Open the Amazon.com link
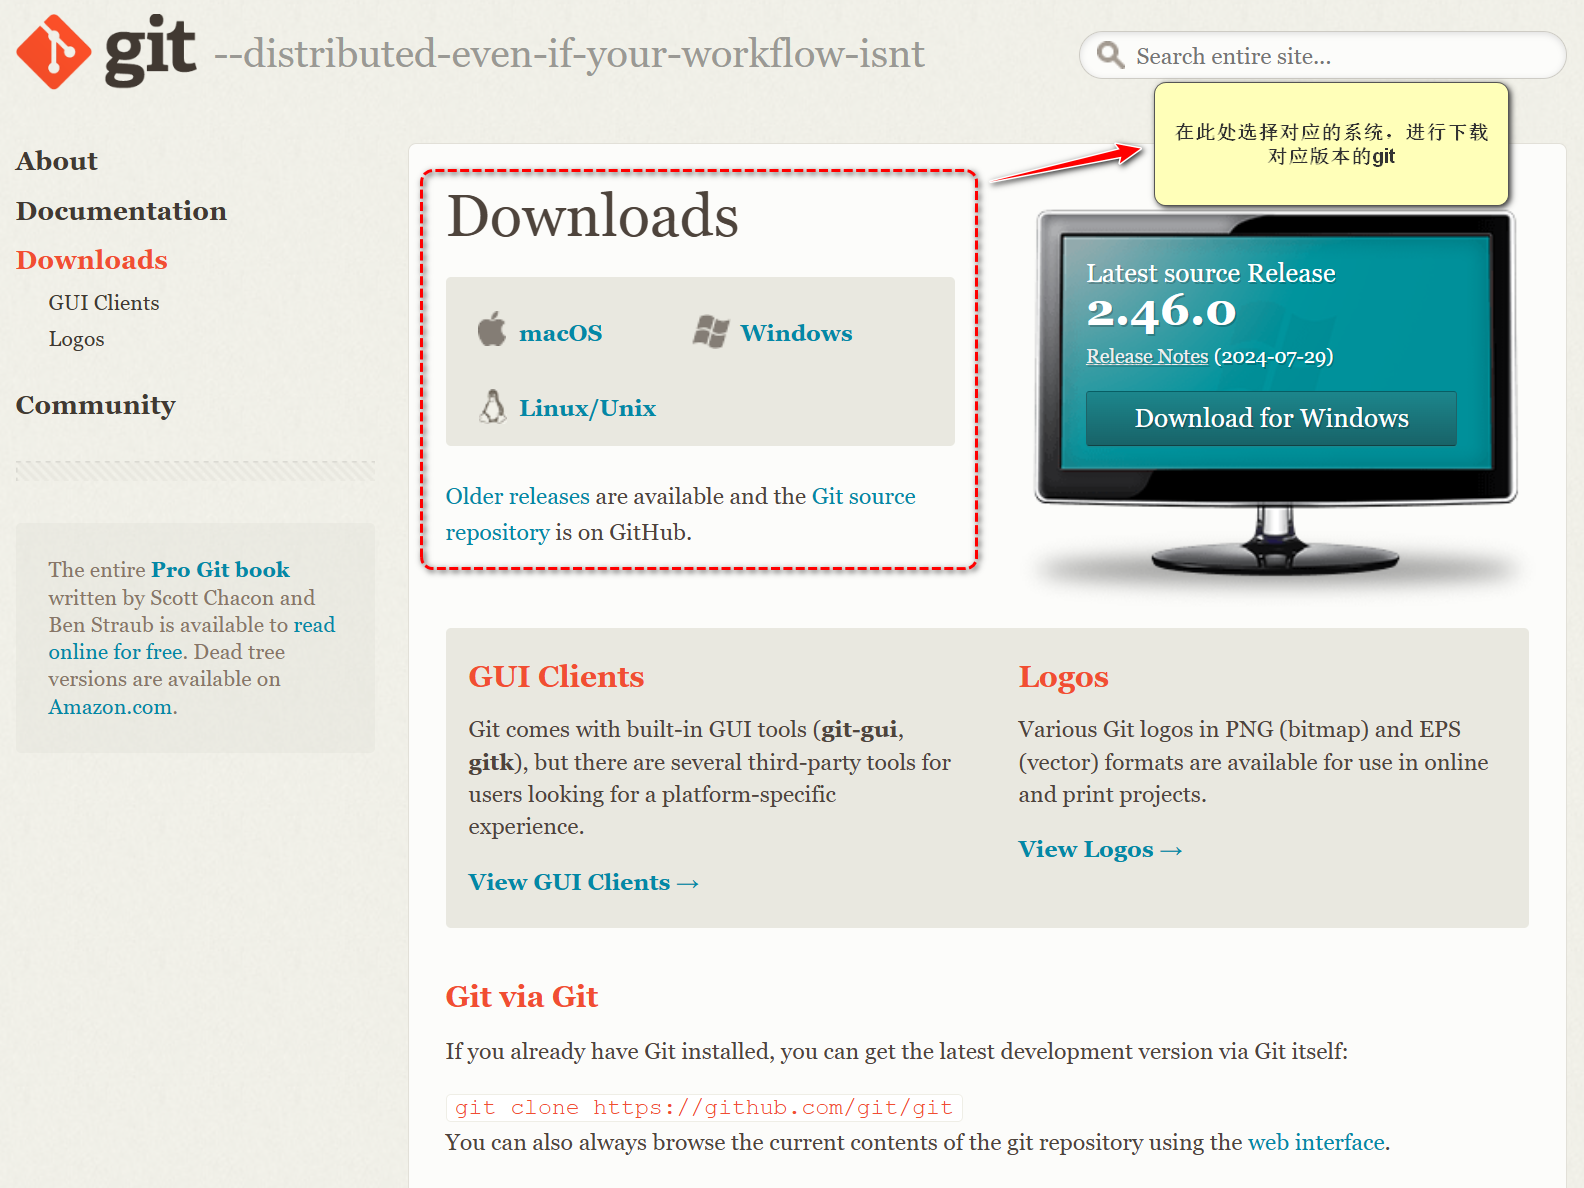Viewport: 1584px width, 1188px height. (110, 707)
